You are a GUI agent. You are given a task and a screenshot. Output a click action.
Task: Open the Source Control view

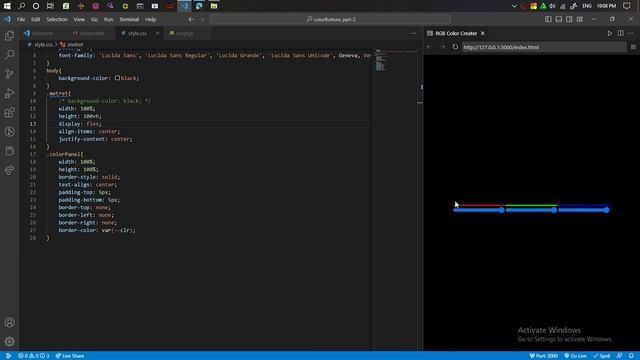[9, 74]
